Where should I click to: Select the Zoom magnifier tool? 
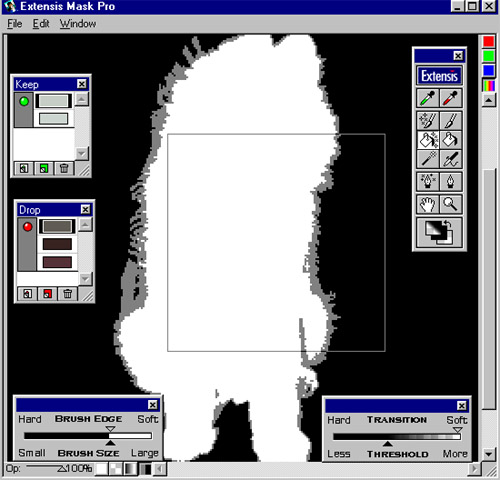(451, 204)
